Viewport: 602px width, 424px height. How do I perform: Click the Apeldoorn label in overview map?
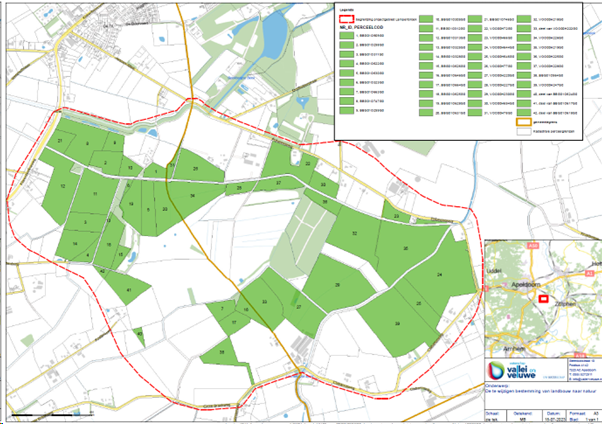coord(528,284)
